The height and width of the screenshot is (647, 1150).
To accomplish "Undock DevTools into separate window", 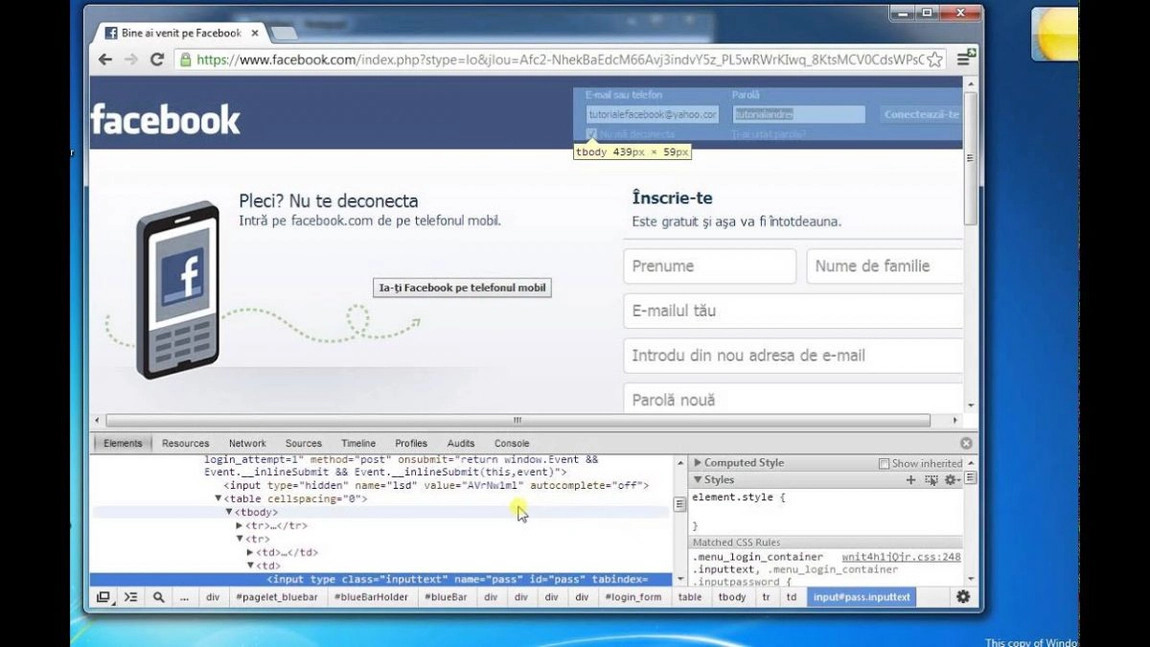I will (x=103, y=597).
